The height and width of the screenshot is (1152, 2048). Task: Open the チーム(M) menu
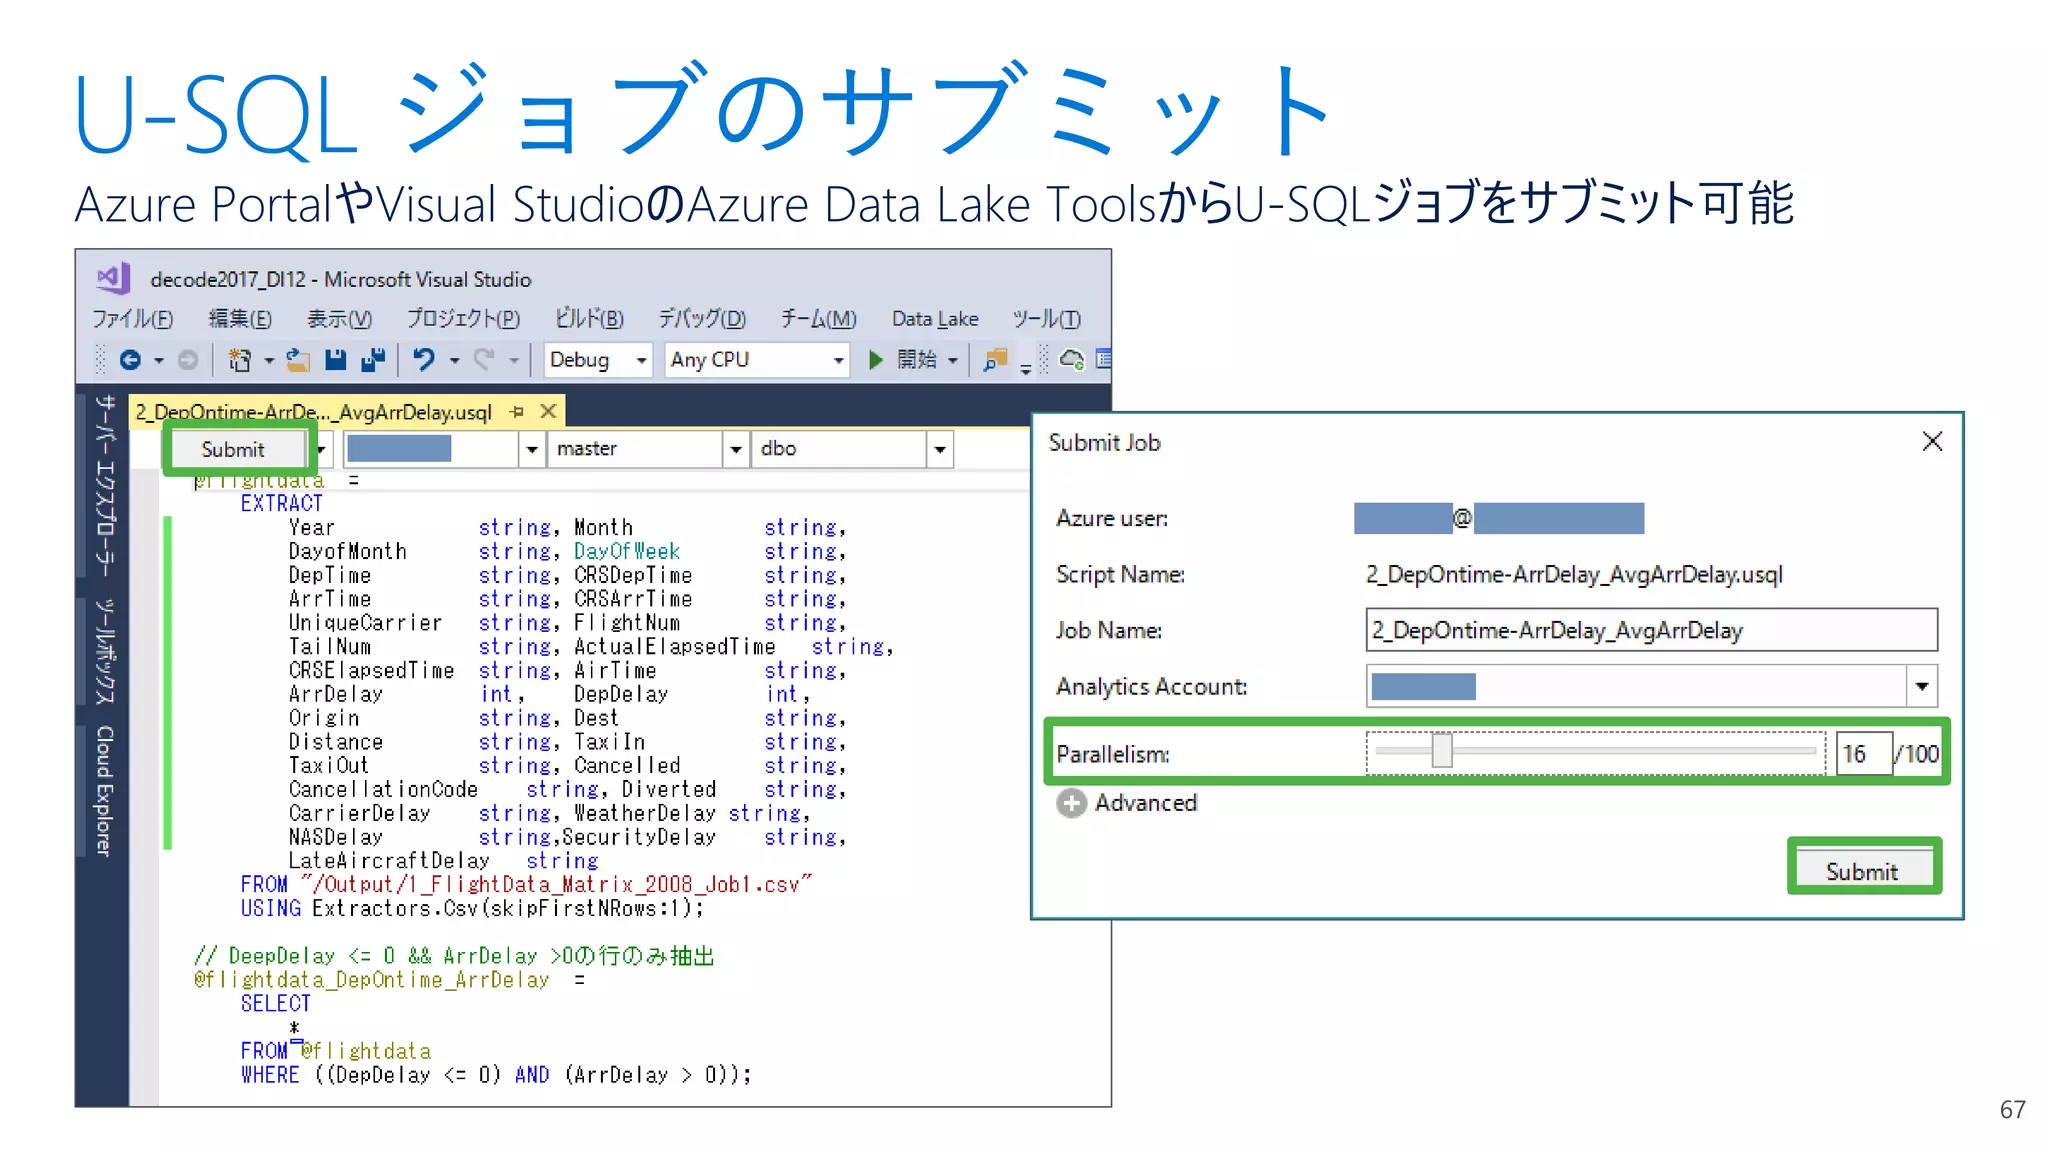coord(818,318)
